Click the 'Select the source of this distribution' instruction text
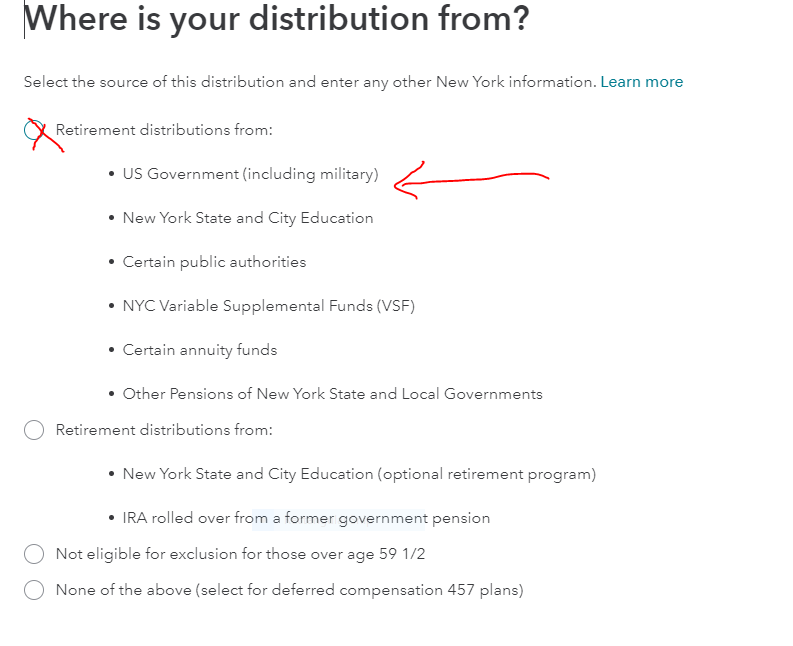 pos(310,82)
